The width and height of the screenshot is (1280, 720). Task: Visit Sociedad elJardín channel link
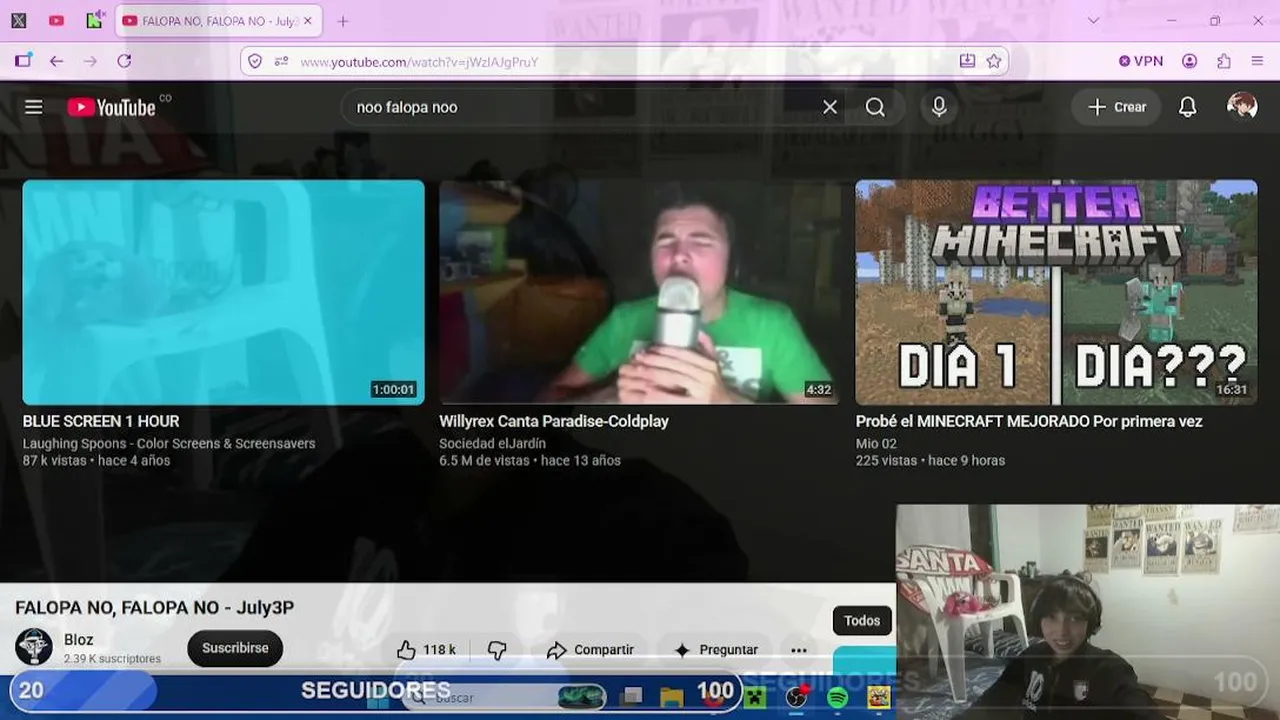pyautogui.click(x=492, y=443)
